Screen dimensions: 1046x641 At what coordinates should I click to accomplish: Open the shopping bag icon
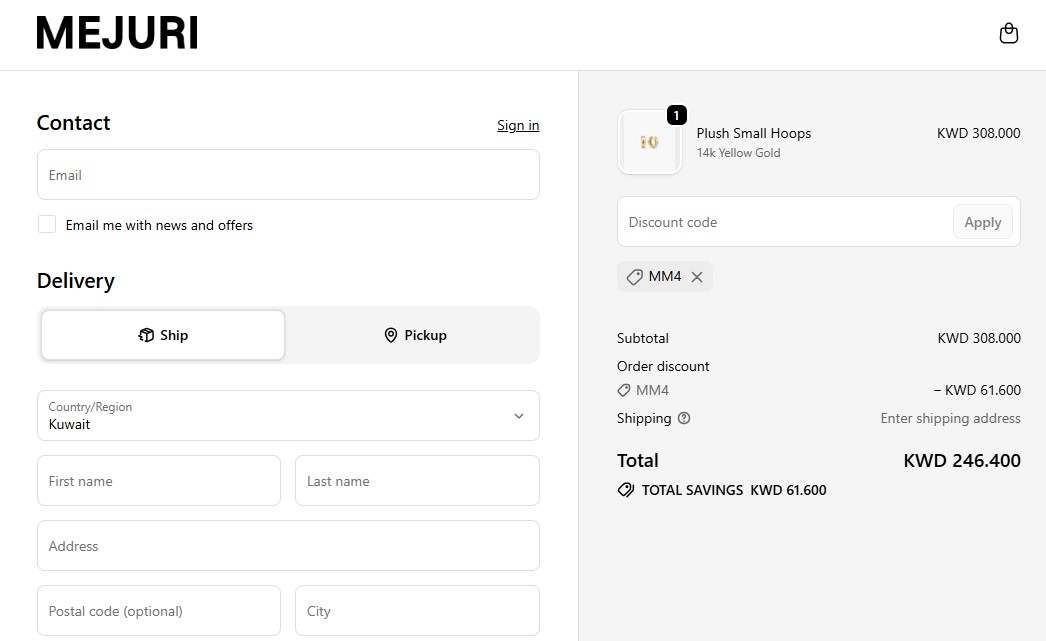(1008, 33)
